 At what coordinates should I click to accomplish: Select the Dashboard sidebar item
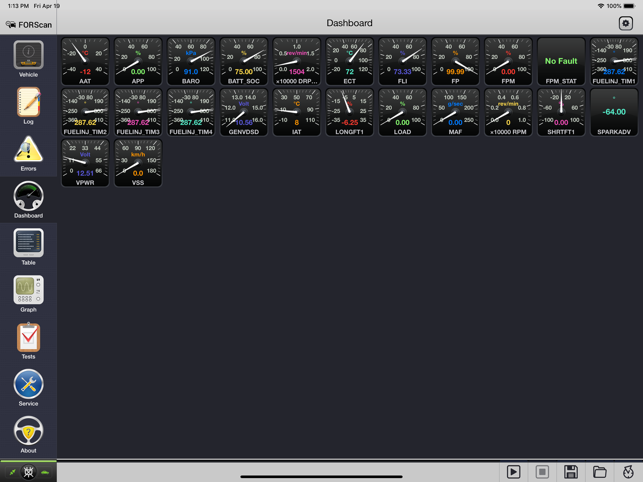tap(28, 200)
